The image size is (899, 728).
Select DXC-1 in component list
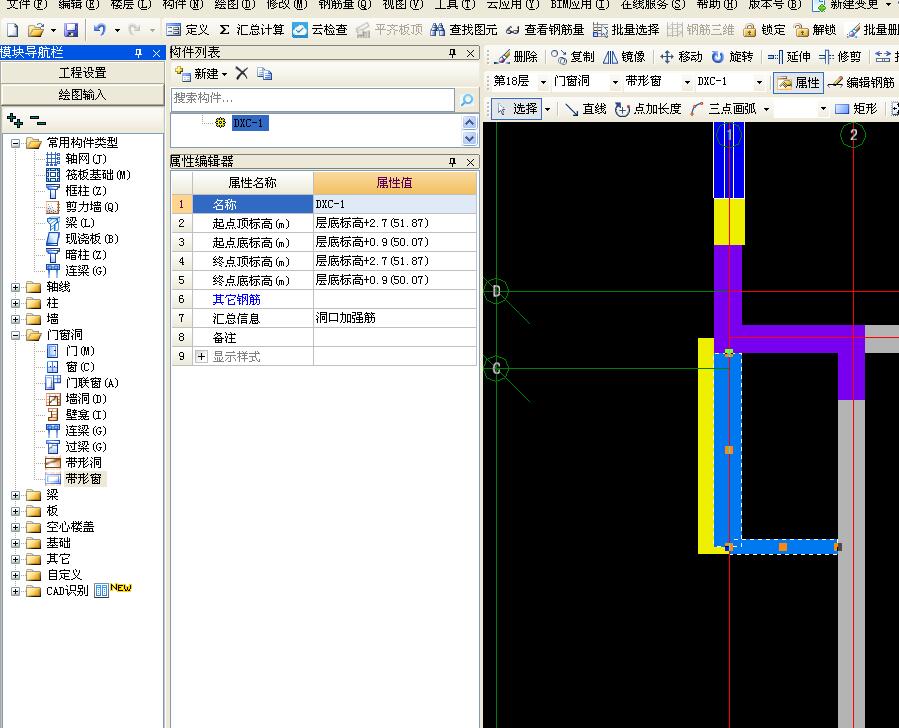[251, 123]
